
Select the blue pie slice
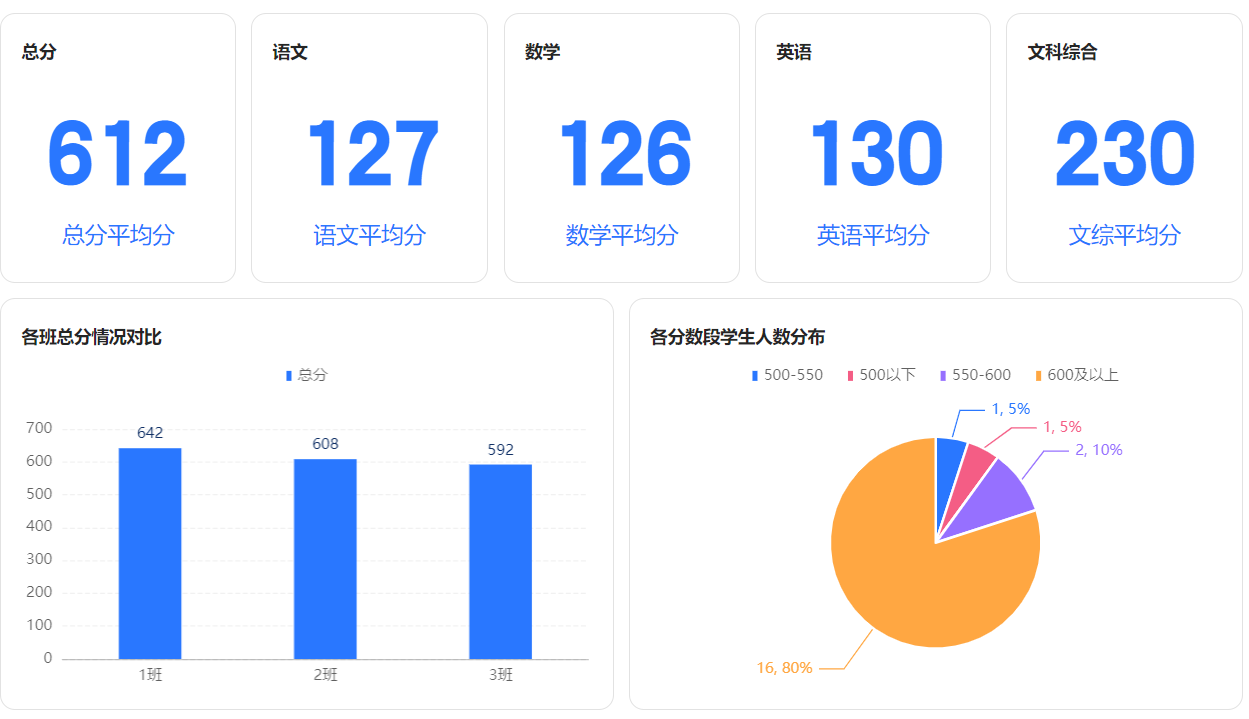[x=948, y=458]
